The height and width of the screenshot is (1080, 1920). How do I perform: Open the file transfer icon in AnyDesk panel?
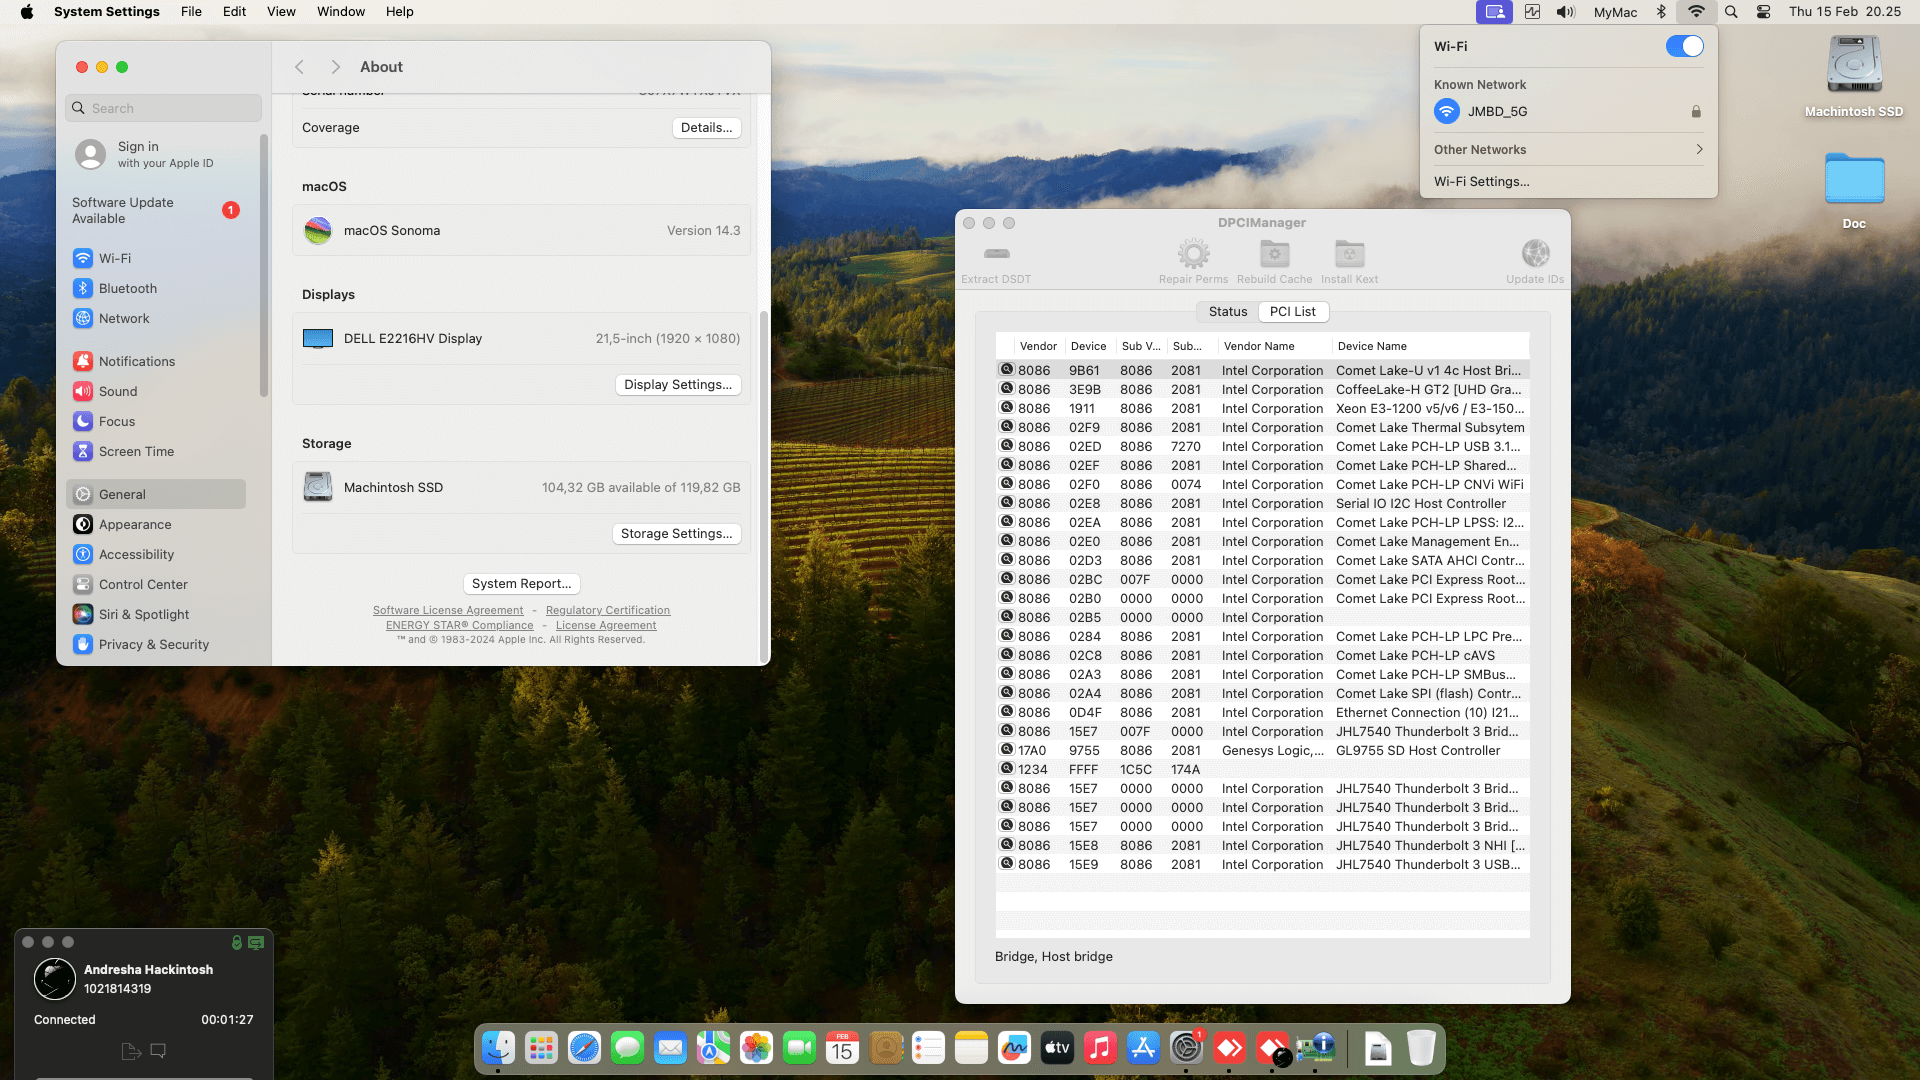(131, 1051)
